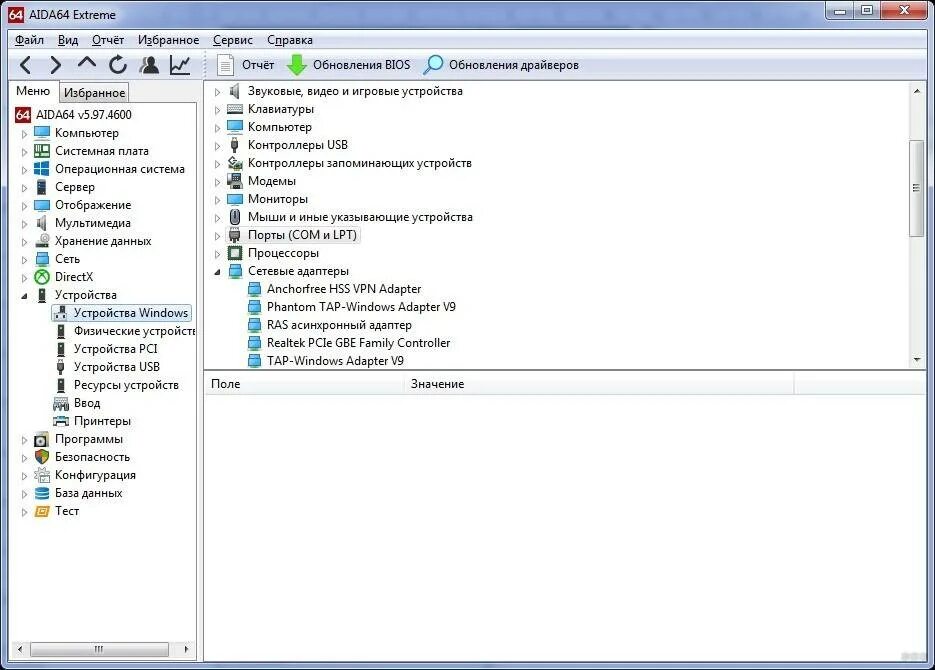Open the Справка menu
This screenshot has height=670, width=935.
click(x=290, y=40)
